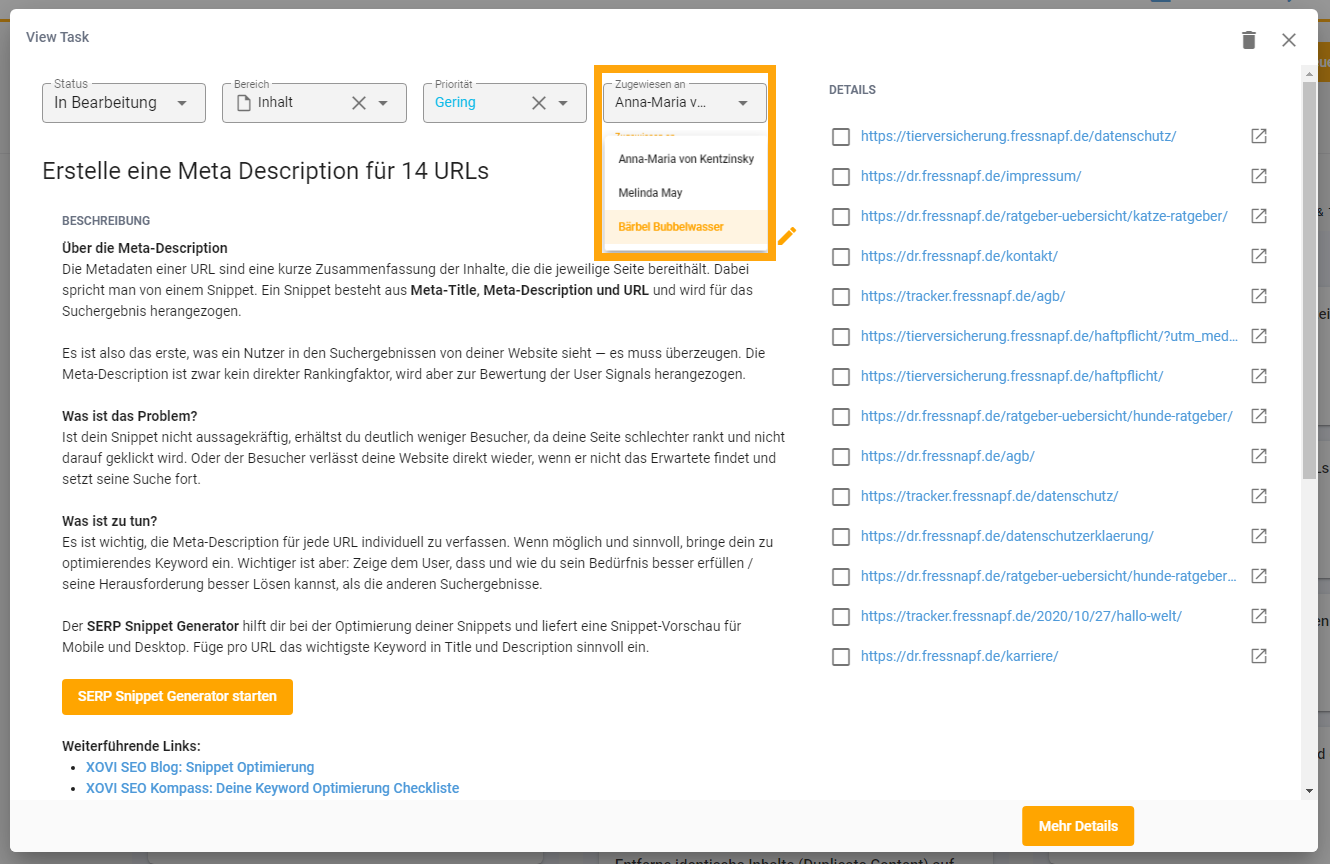1330x864 pixels.
Task: Check dr.fressnapf.de/kontakt checkbox
Action: (x=841, y=257)
